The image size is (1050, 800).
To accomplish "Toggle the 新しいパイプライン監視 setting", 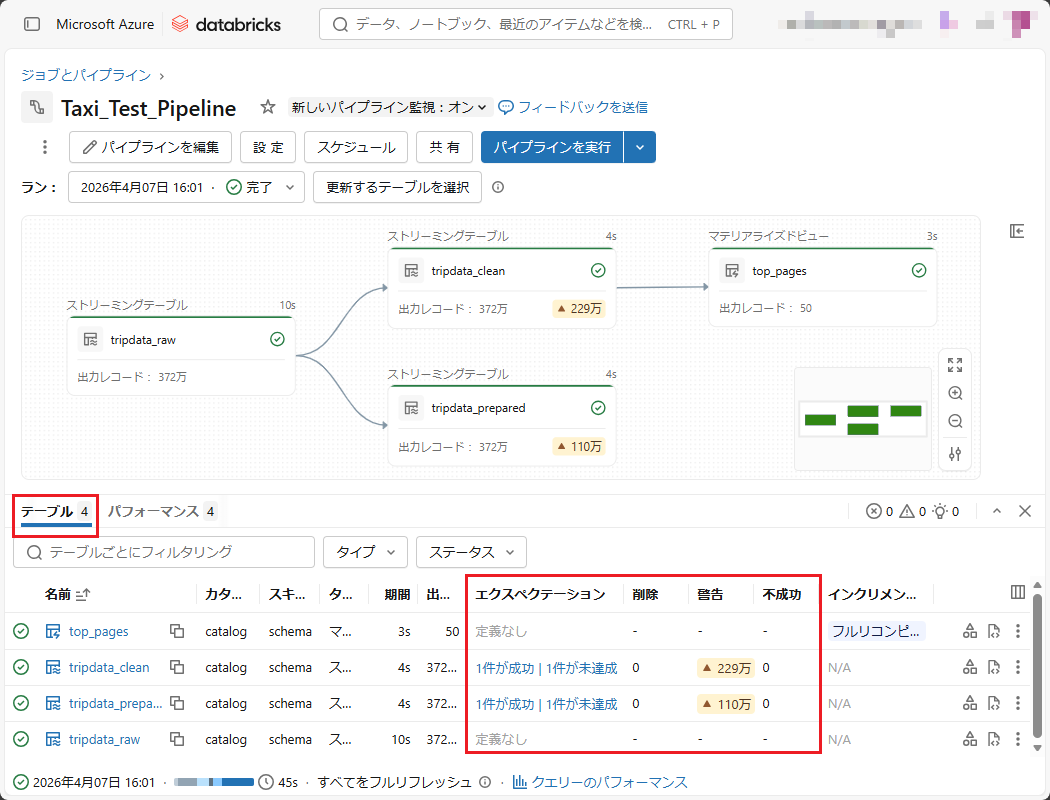I will 390,107.
